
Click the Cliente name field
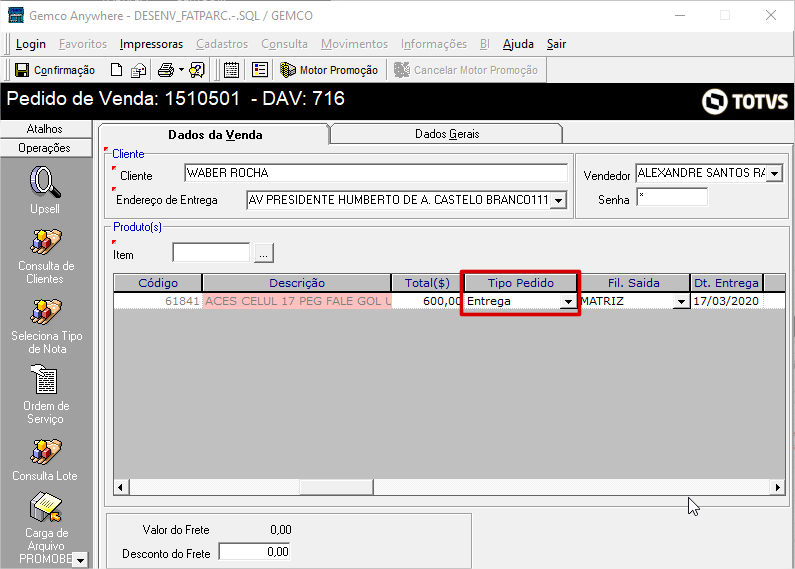tap(376, 173)
